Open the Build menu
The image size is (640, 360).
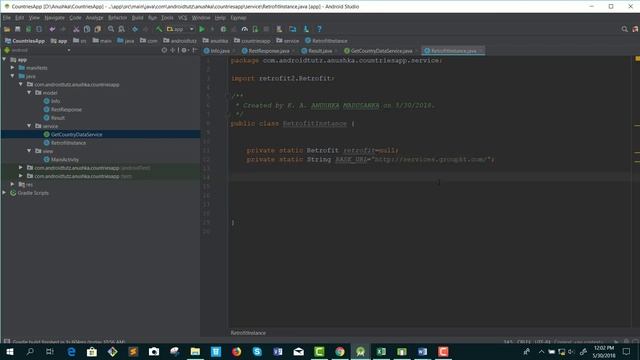[138, 18]
